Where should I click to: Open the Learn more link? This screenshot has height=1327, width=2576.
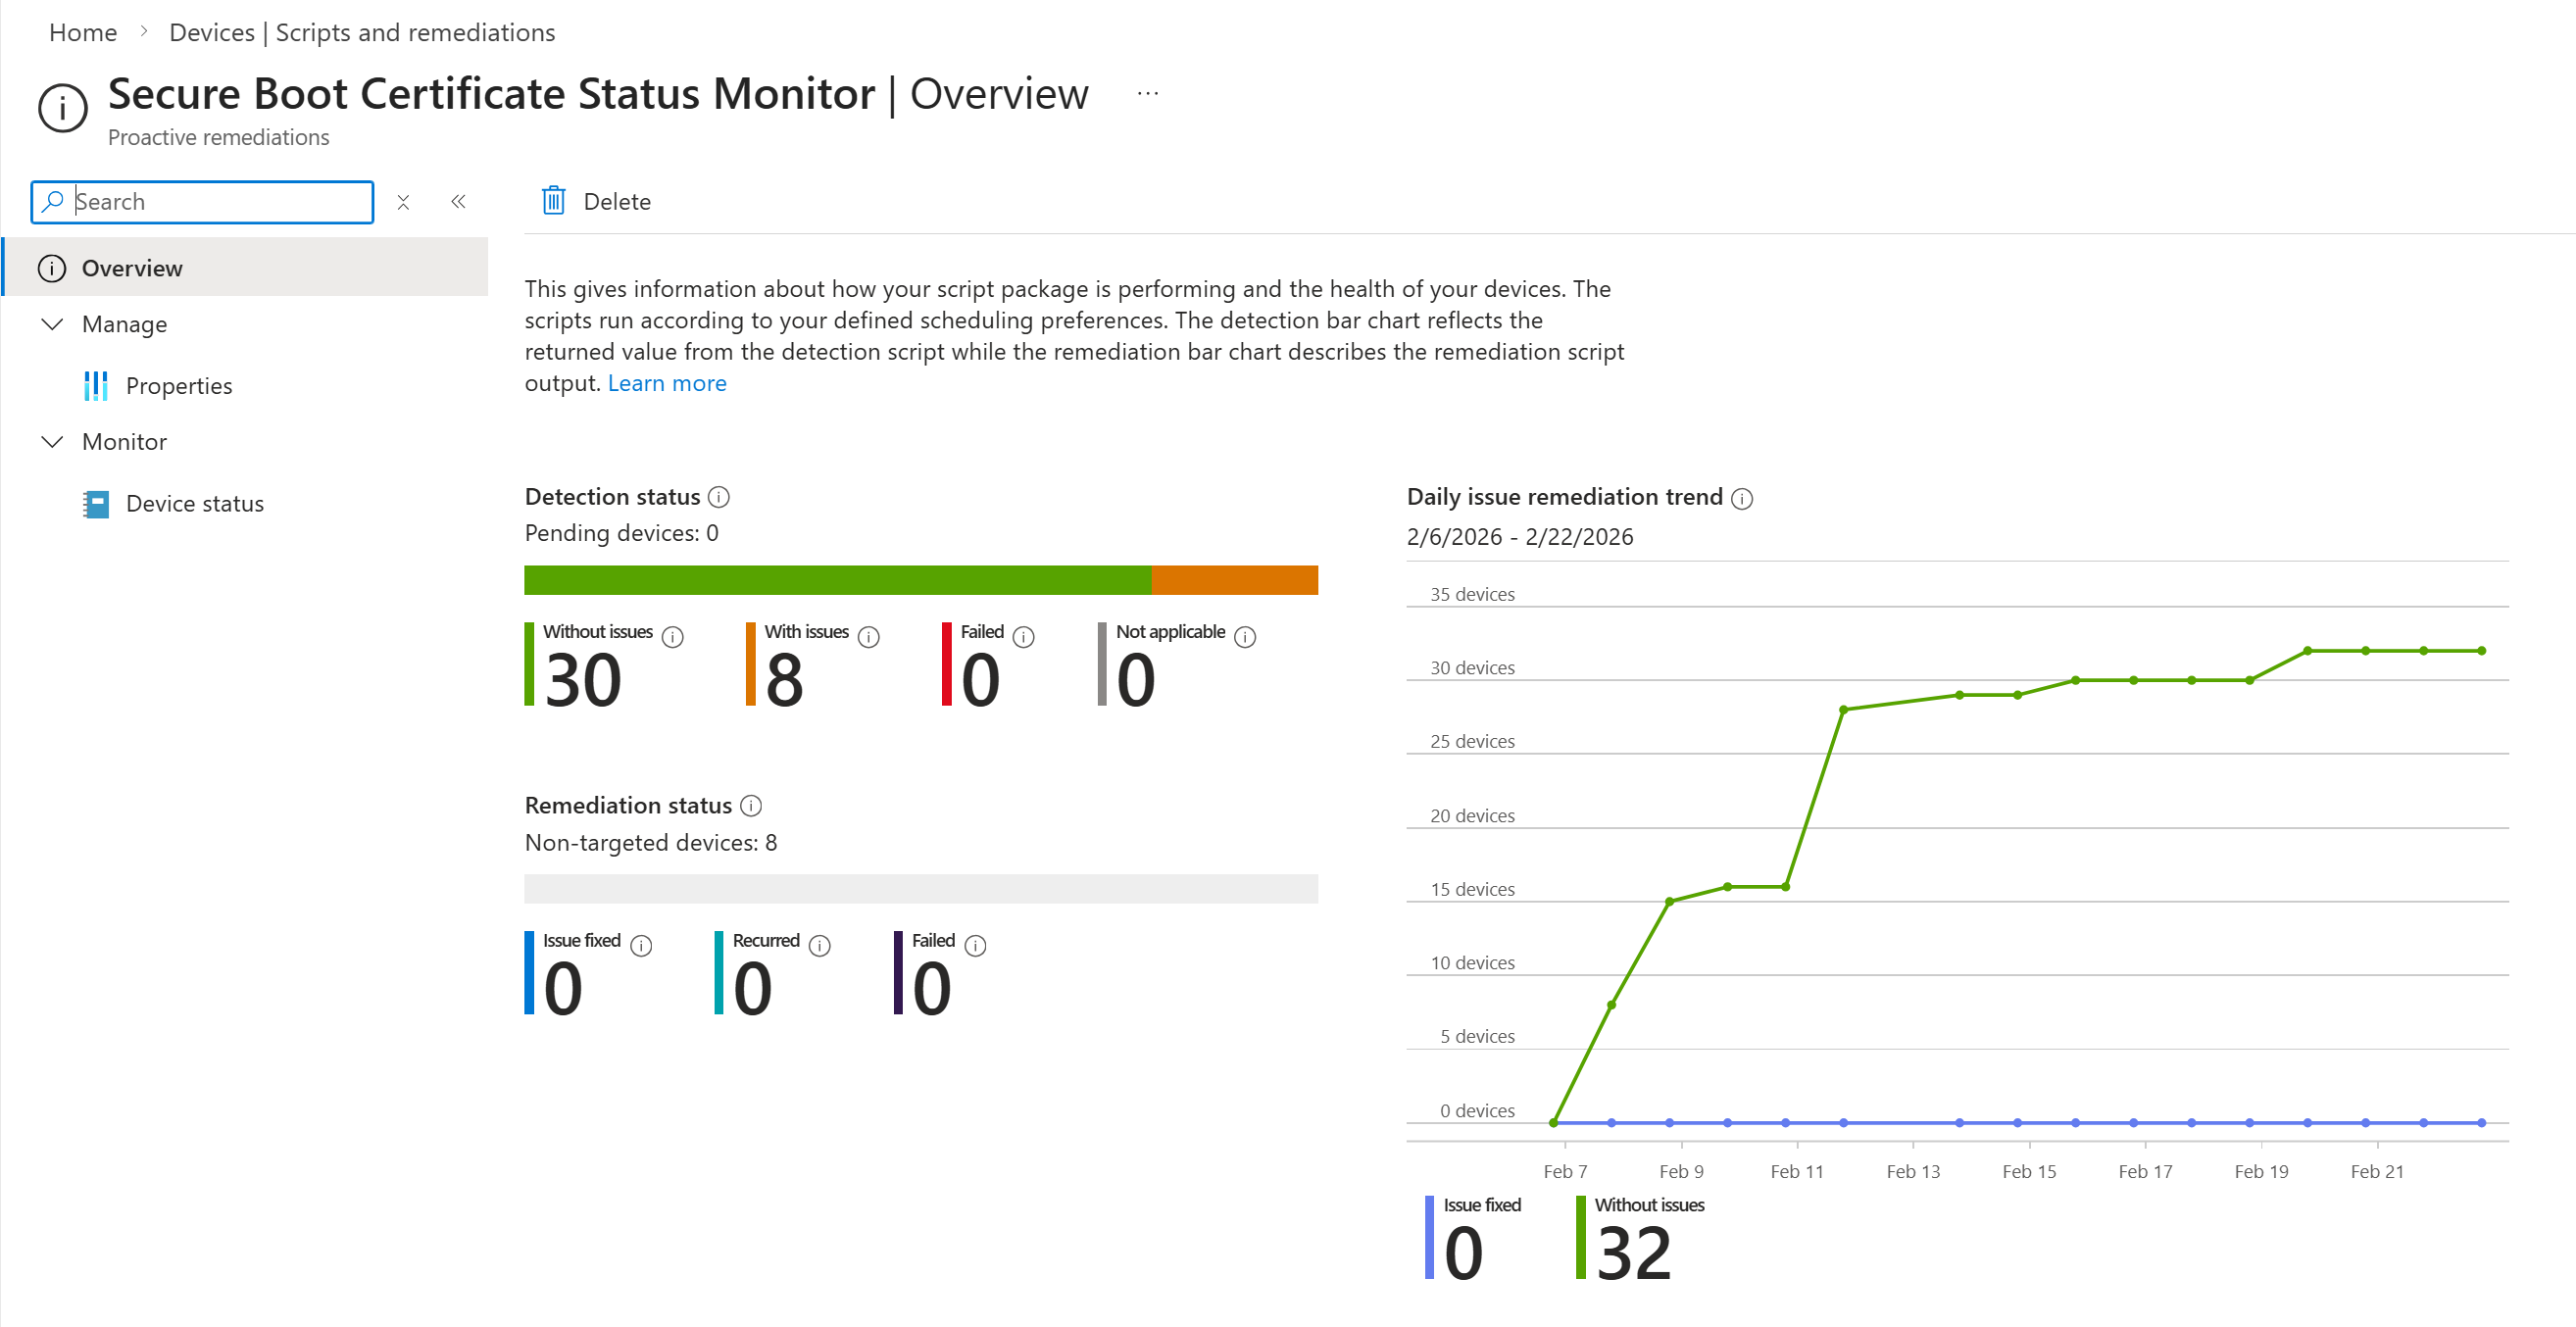(667, 382)
